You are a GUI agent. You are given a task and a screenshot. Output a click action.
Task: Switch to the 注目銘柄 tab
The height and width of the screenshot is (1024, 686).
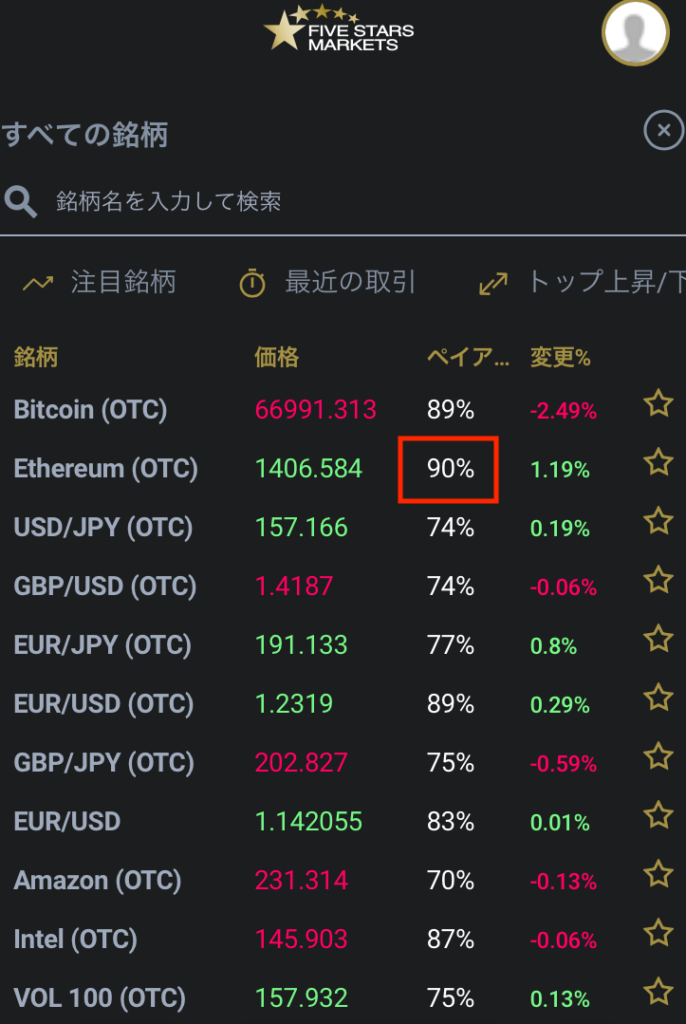coord(99,283)
